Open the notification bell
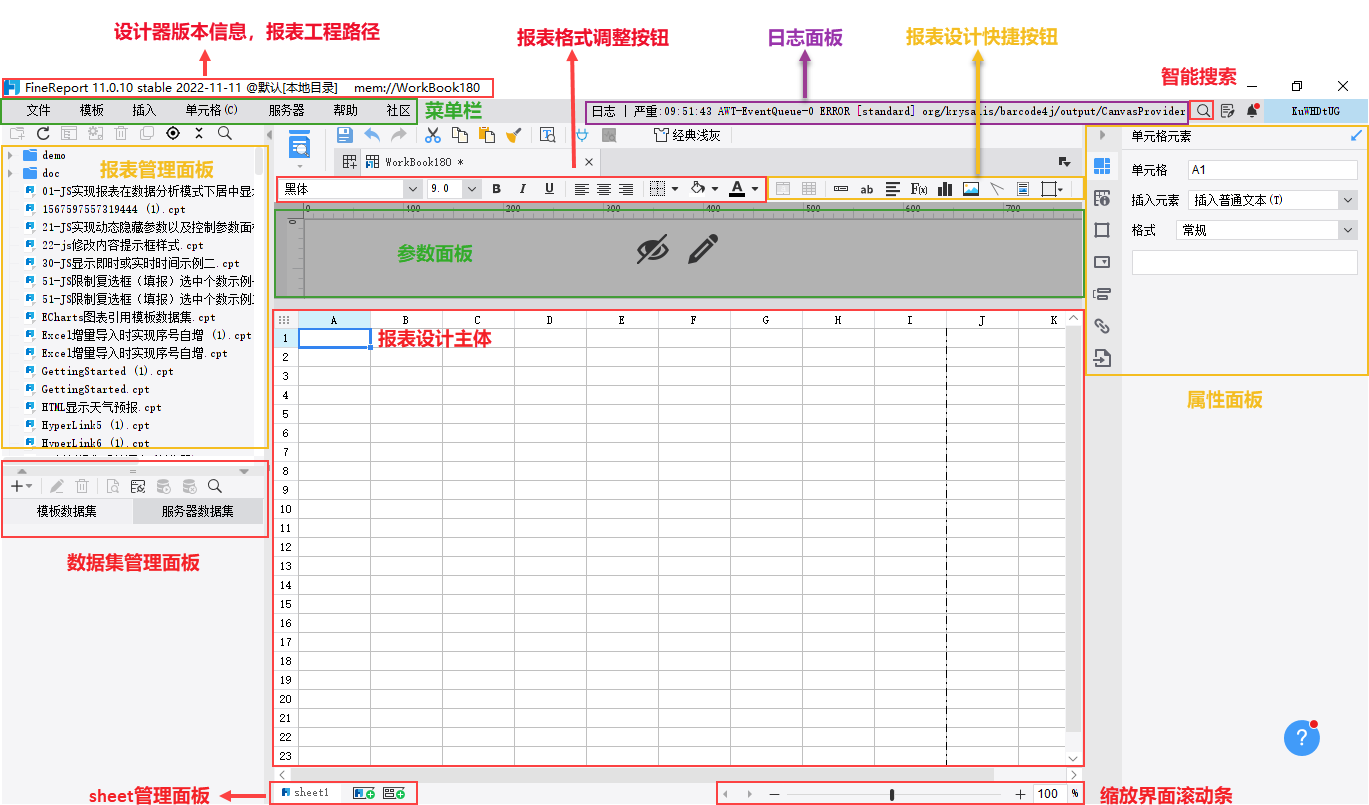The image size is (1369, 805). click(1252, 111)
